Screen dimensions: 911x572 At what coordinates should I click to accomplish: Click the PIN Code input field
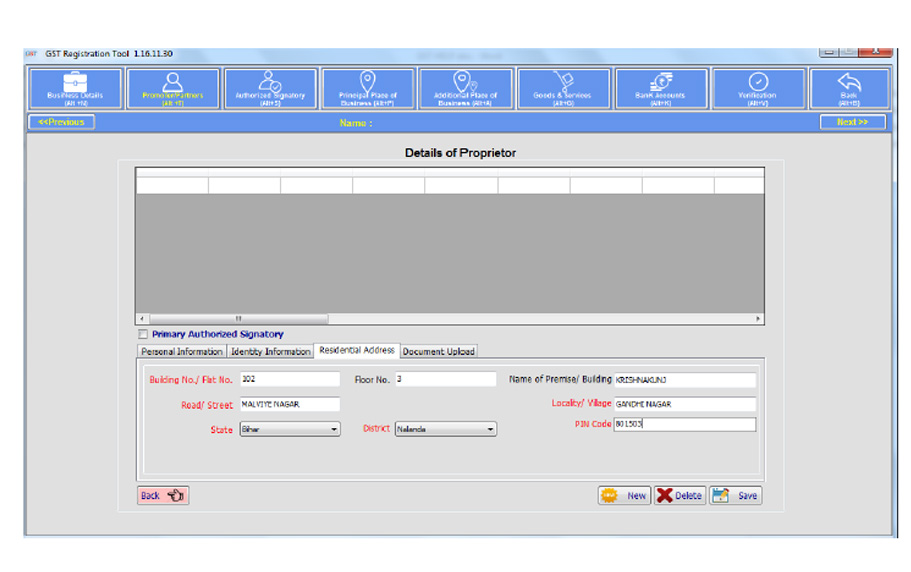pyautogui.click(x=684, y=424)
